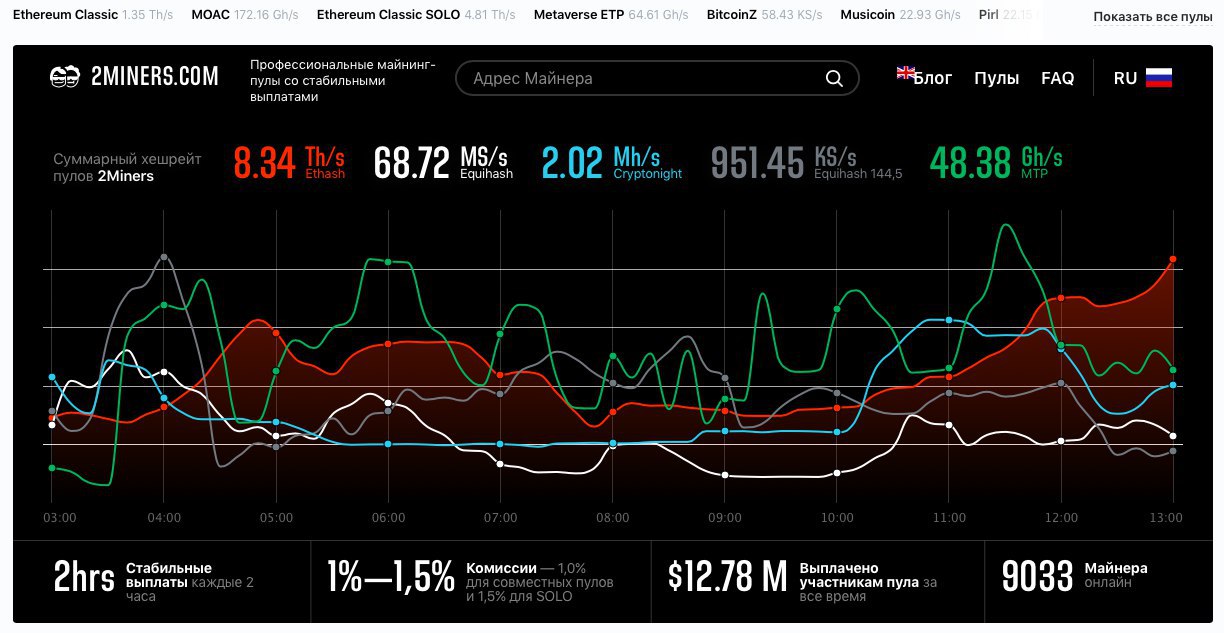1224x633 pixels.
Task: Open the MOAC pool link
Action: [x=246, y=16]
